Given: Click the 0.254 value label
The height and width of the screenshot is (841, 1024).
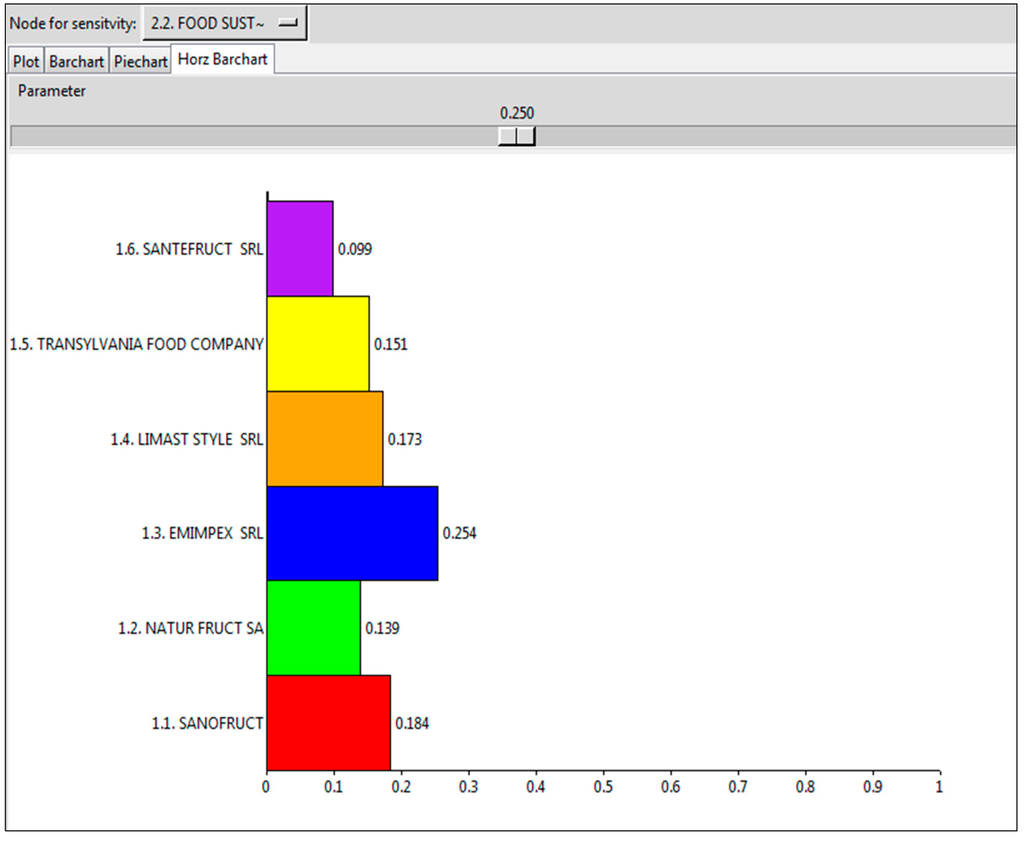Looking at the screenshot, I should (x=460, y=533).
